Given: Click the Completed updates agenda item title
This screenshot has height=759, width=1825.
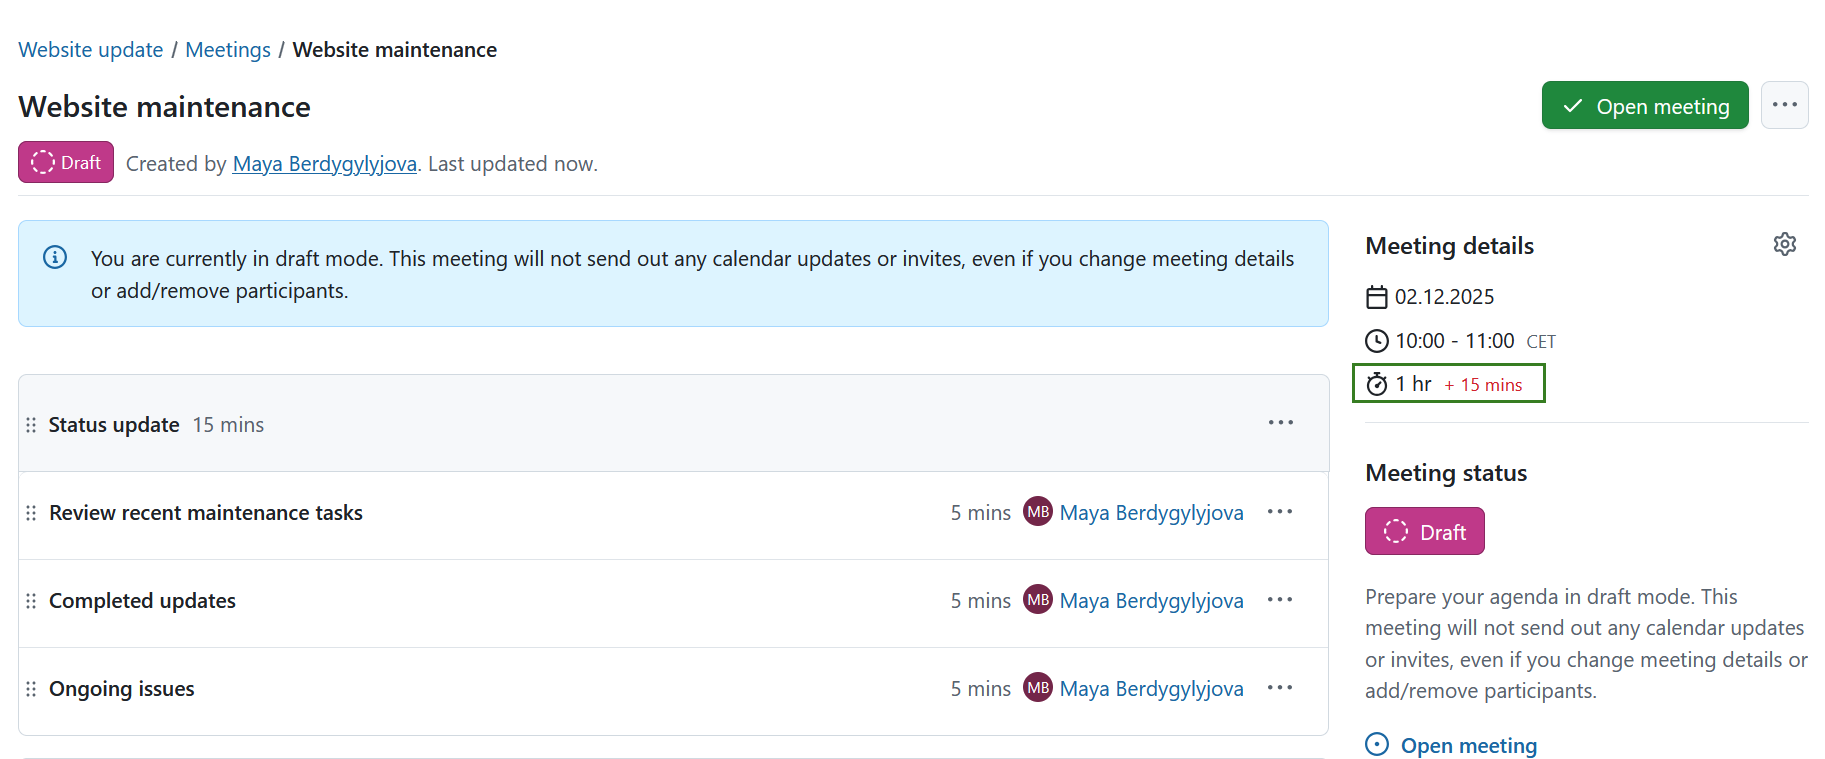Looking at the screenshot, I should coord(143,601).
